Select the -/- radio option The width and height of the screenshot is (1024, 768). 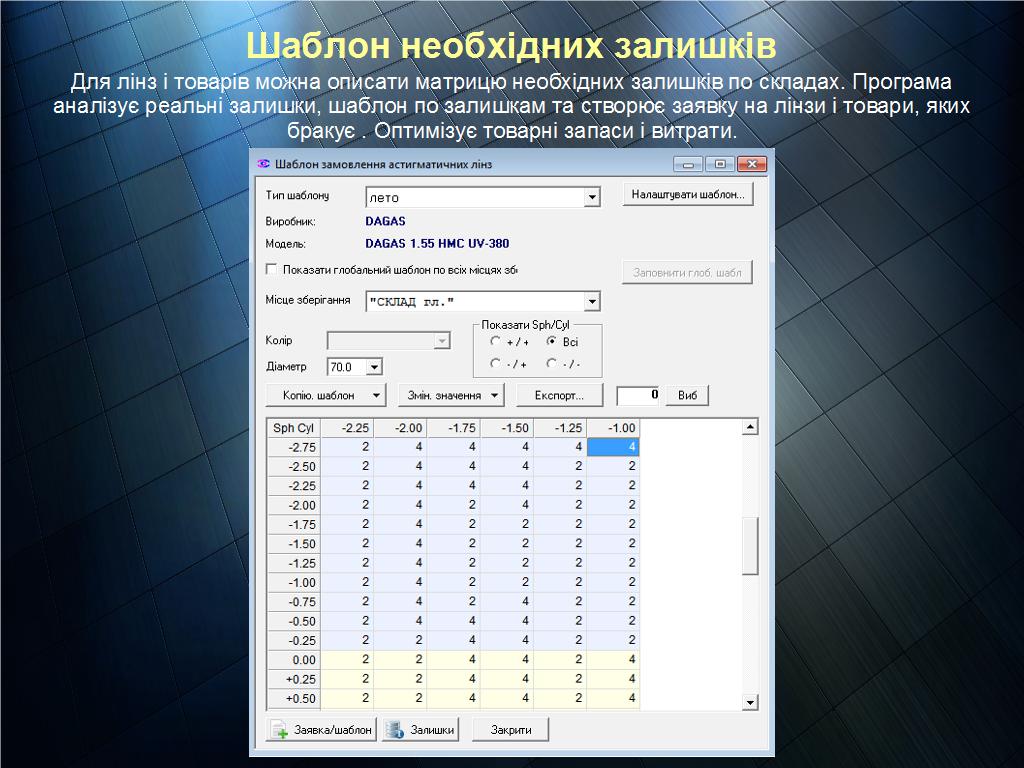551,364
